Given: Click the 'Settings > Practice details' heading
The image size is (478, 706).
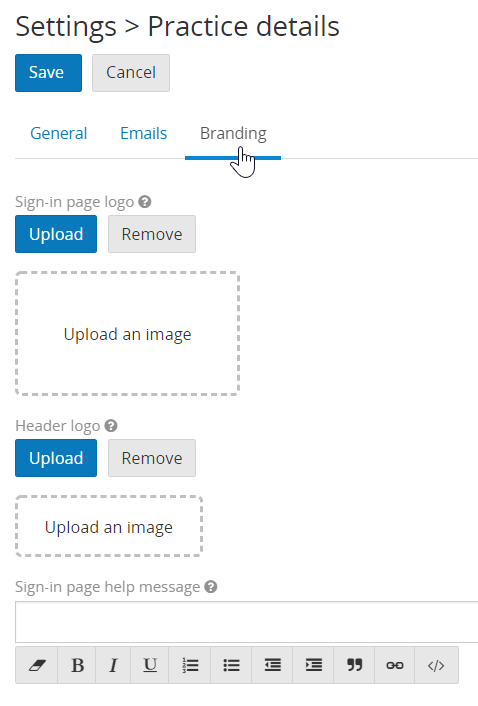Looking at the screenshot, I should pos(177,27).
